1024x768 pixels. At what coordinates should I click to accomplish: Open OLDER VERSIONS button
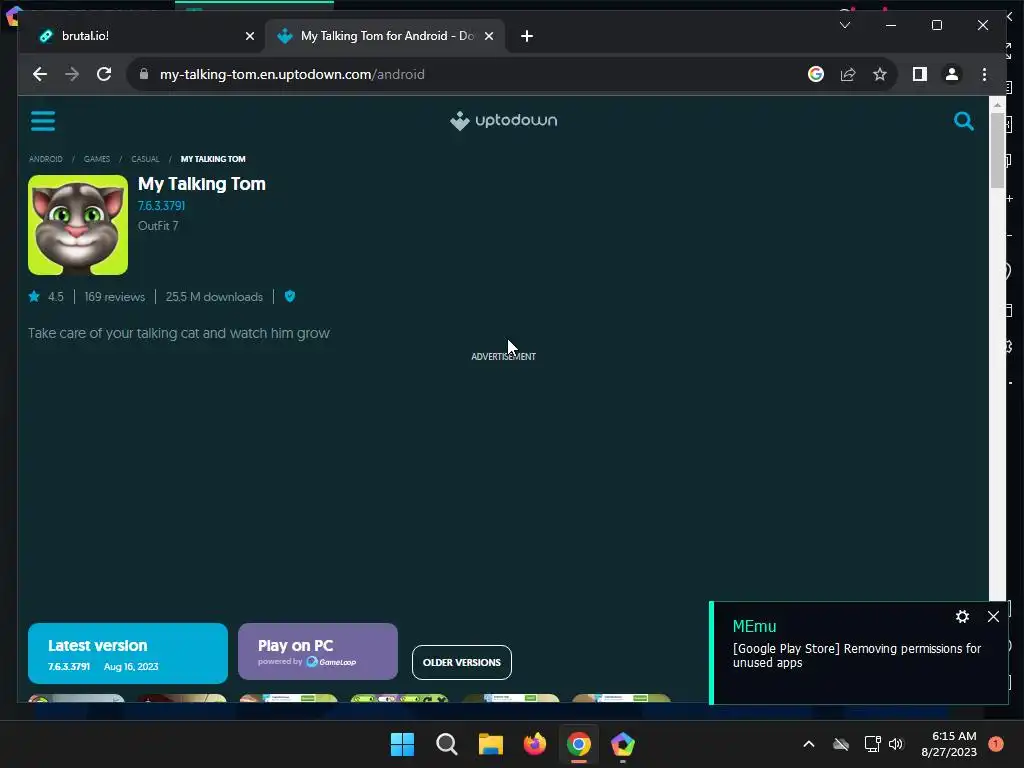(462, 662)
